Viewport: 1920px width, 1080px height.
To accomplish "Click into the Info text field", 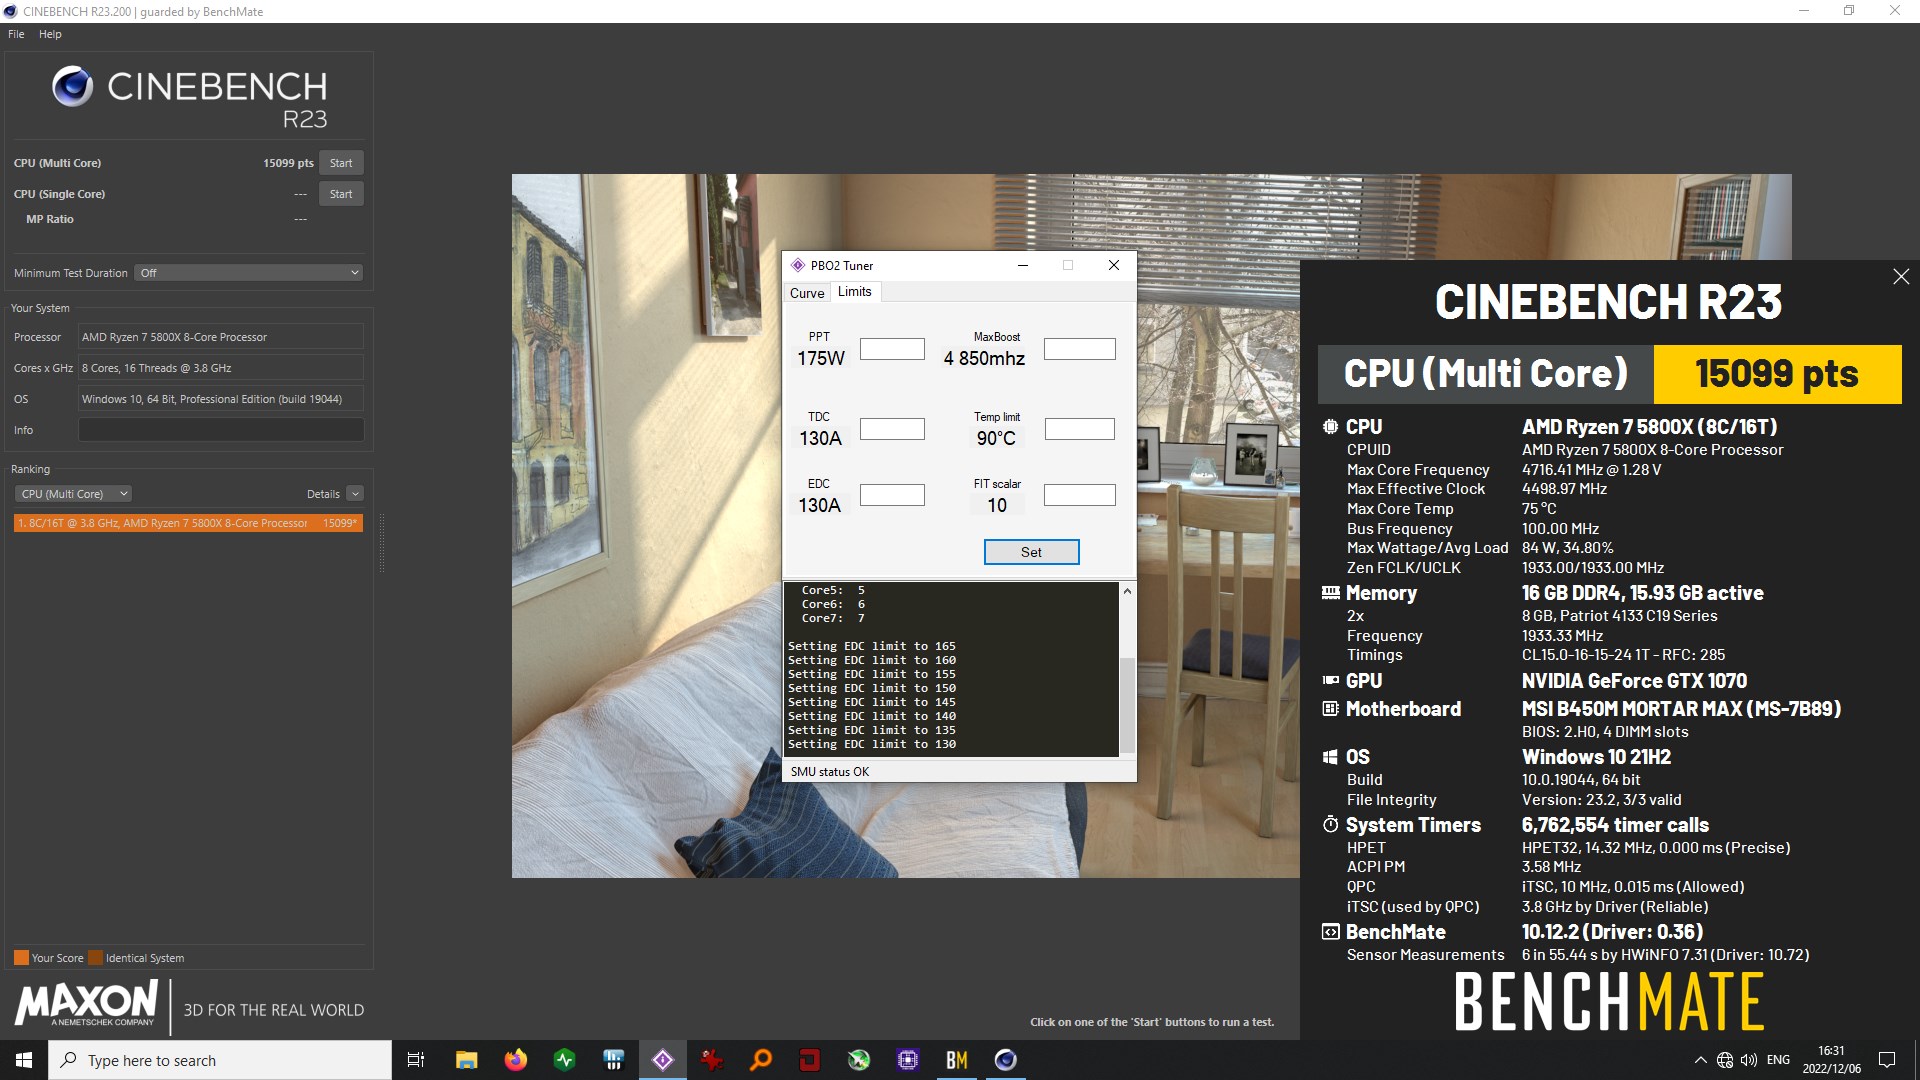I will click(221, 430).
